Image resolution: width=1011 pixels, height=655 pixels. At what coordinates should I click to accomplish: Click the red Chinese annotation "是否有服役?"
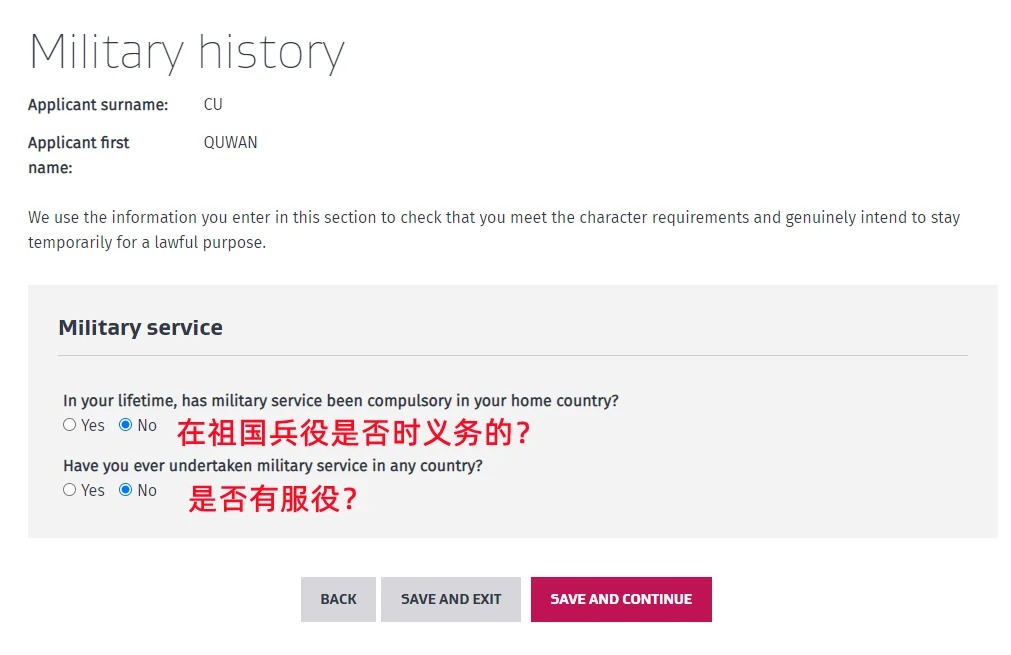(x=272, y=498)
